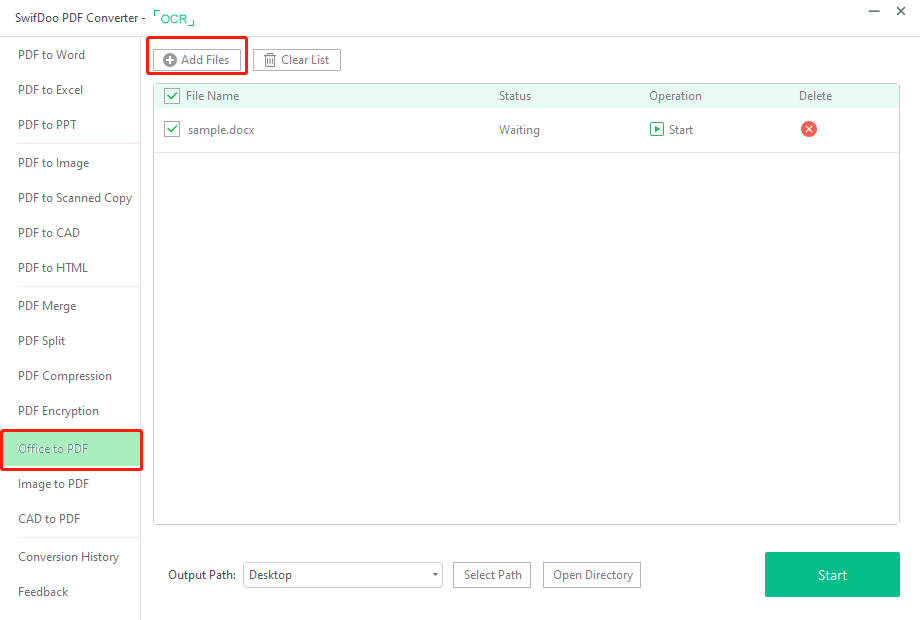Close the SwifDoo PDF Converter window

click(x=901, y=11)
